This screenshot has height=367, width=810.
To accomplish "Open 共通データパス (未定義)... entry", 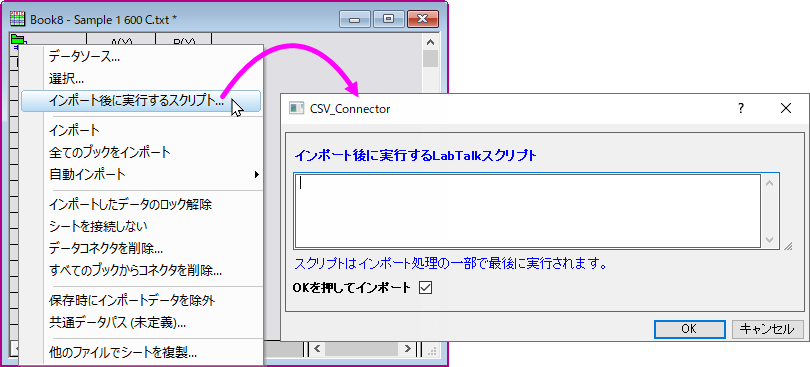I will click(x=141, y=324).
